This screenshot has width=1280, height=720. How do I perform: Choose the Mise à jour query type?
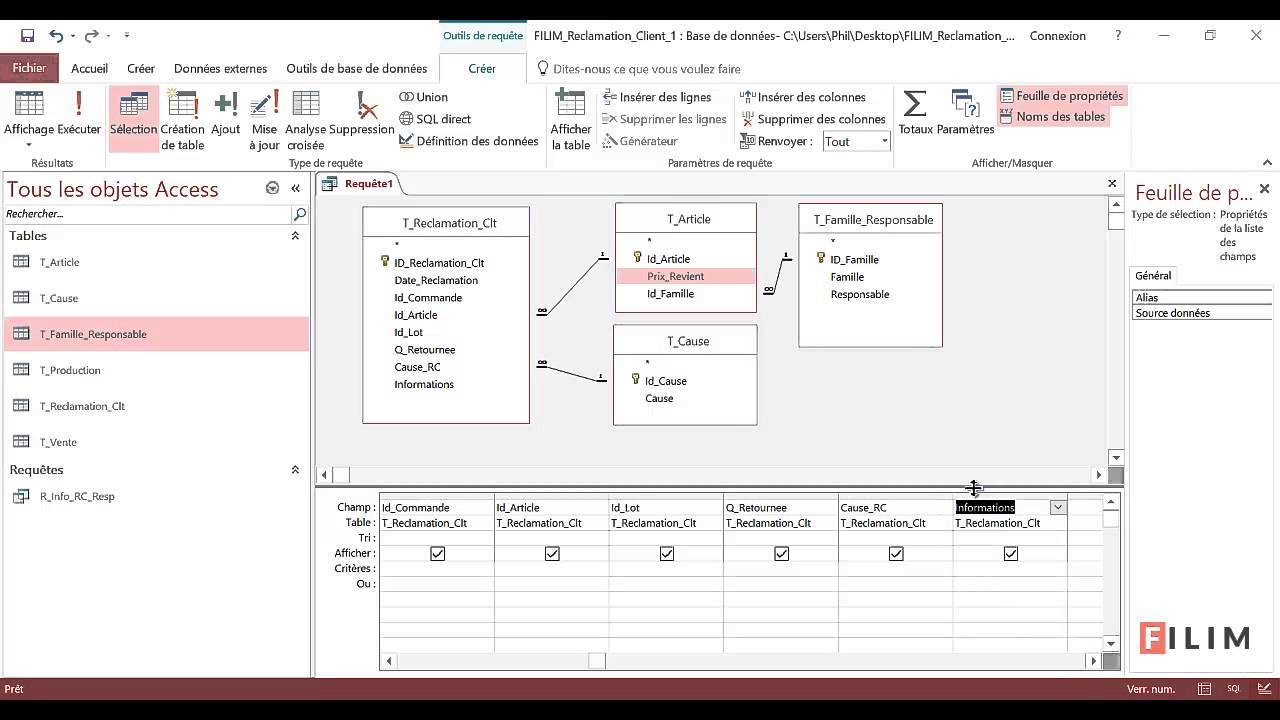coord(264,119)
